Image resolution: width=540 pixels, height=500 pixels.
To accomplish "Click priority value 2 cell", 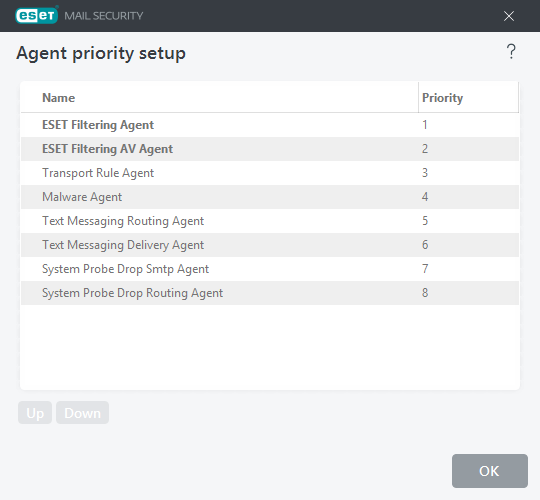I will [468, 149].
